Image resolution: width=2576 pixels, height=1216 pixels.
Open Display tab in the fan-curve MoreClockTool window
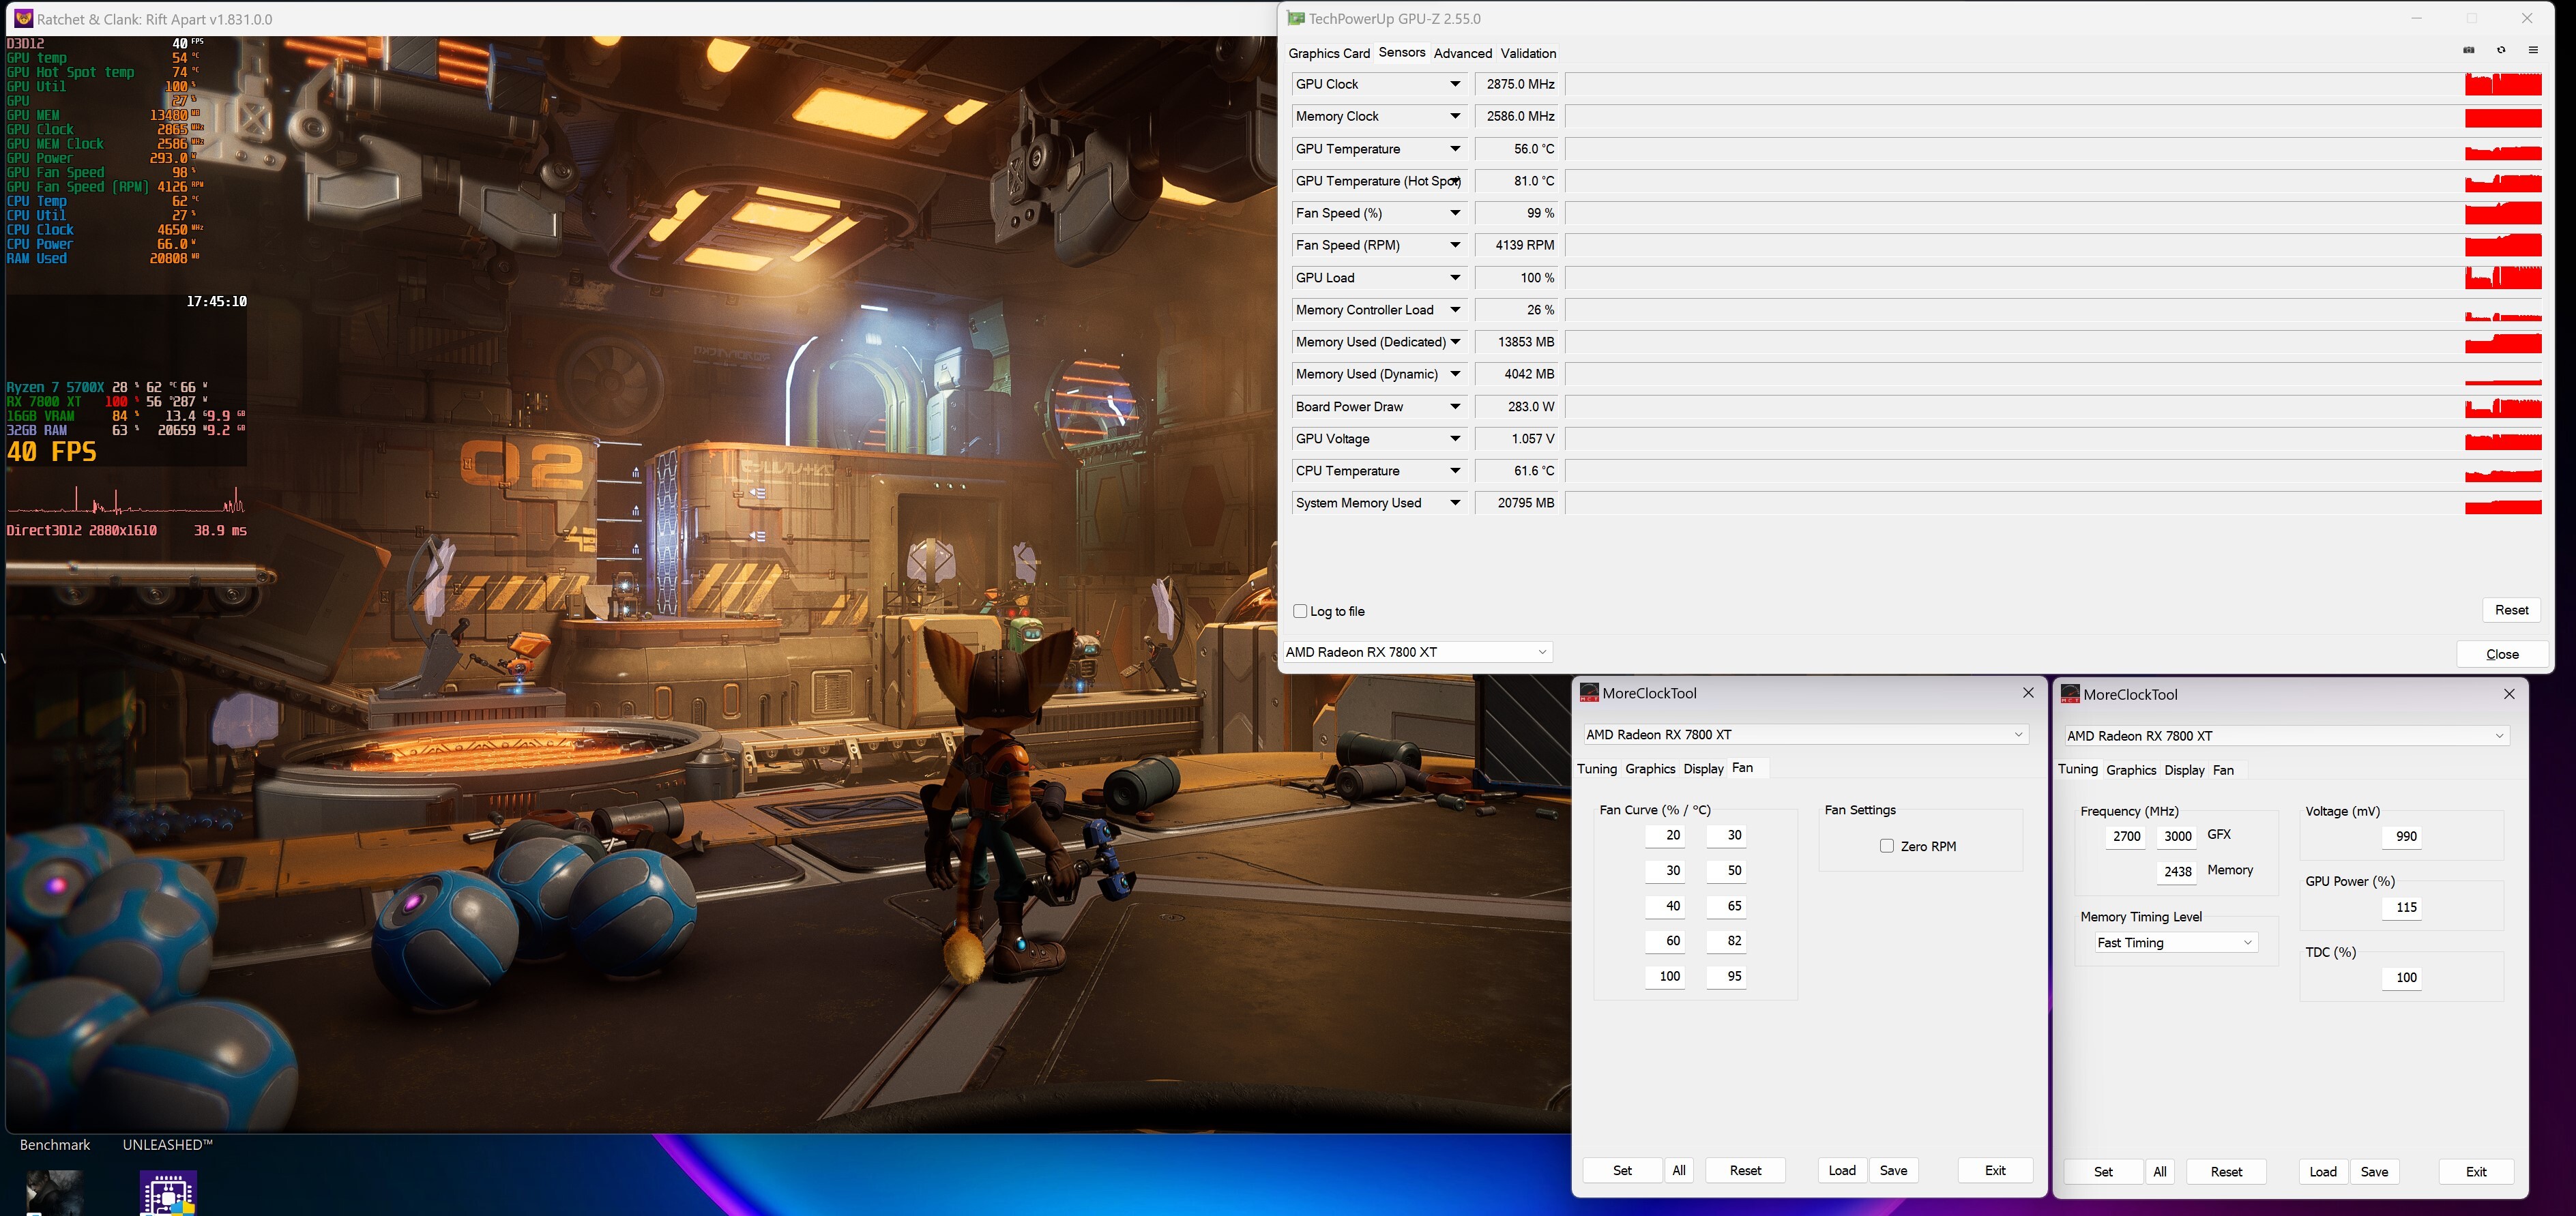pyautogui.click(x=1703, y=769)
